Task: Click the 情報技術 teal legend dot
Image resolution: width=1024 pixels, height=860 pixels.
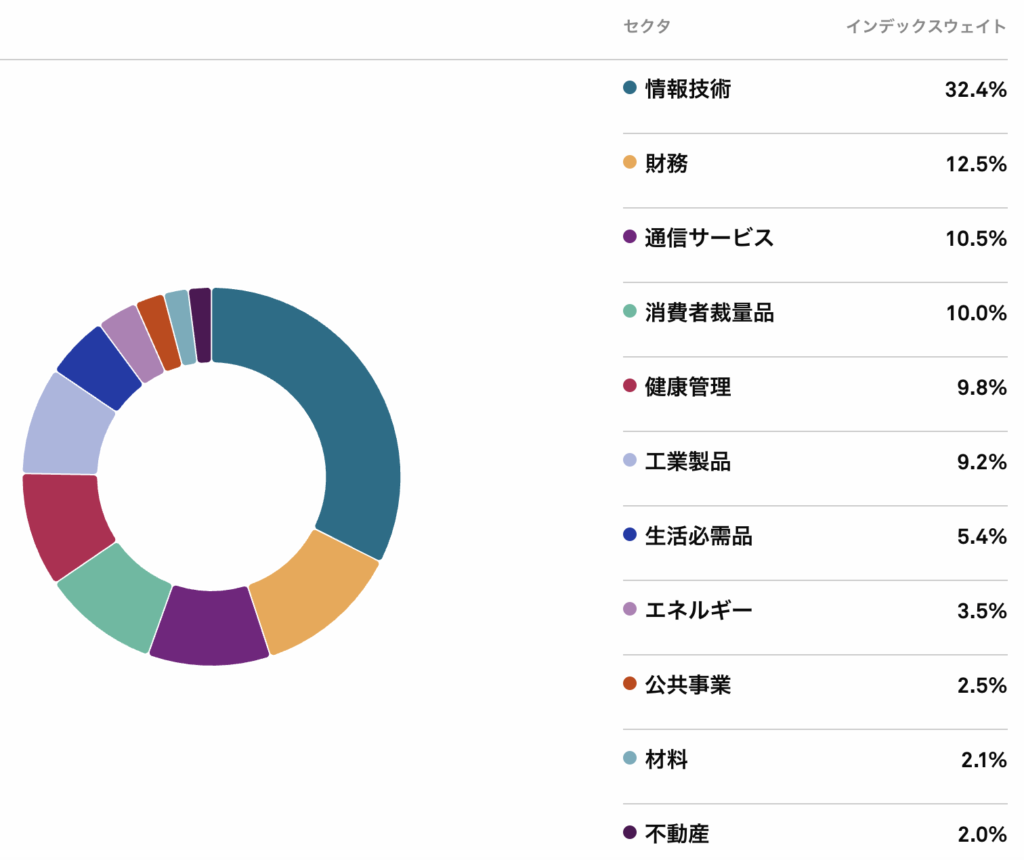Action: click(x=629, y=89)
